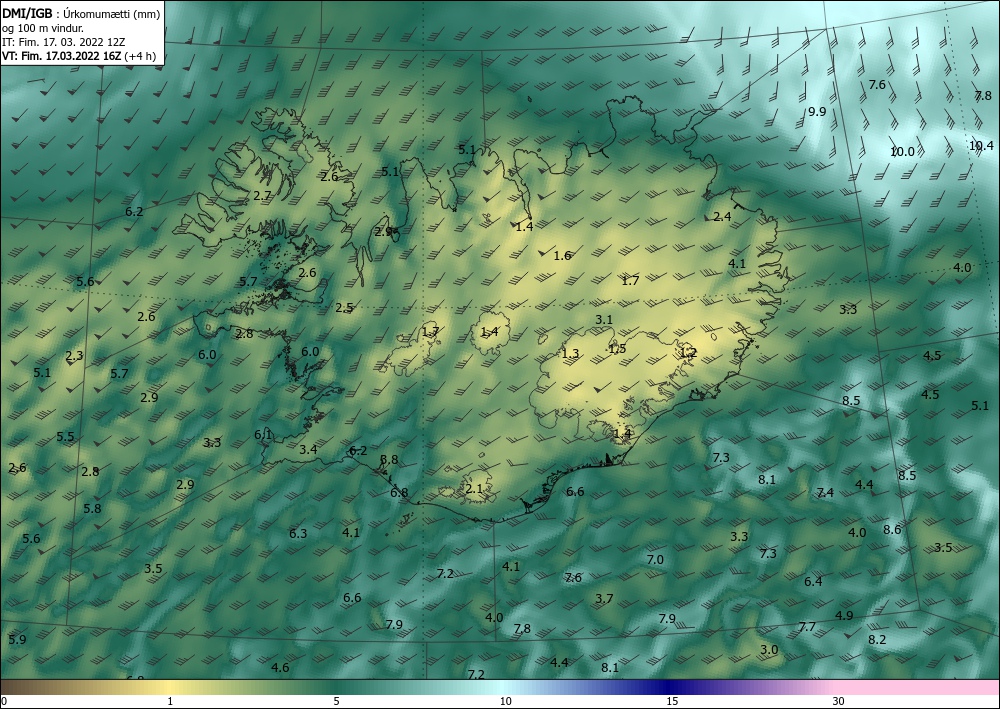Click the 15 tick label on the color scale
Screen dimensions: 1000x709
pos(672,702)
